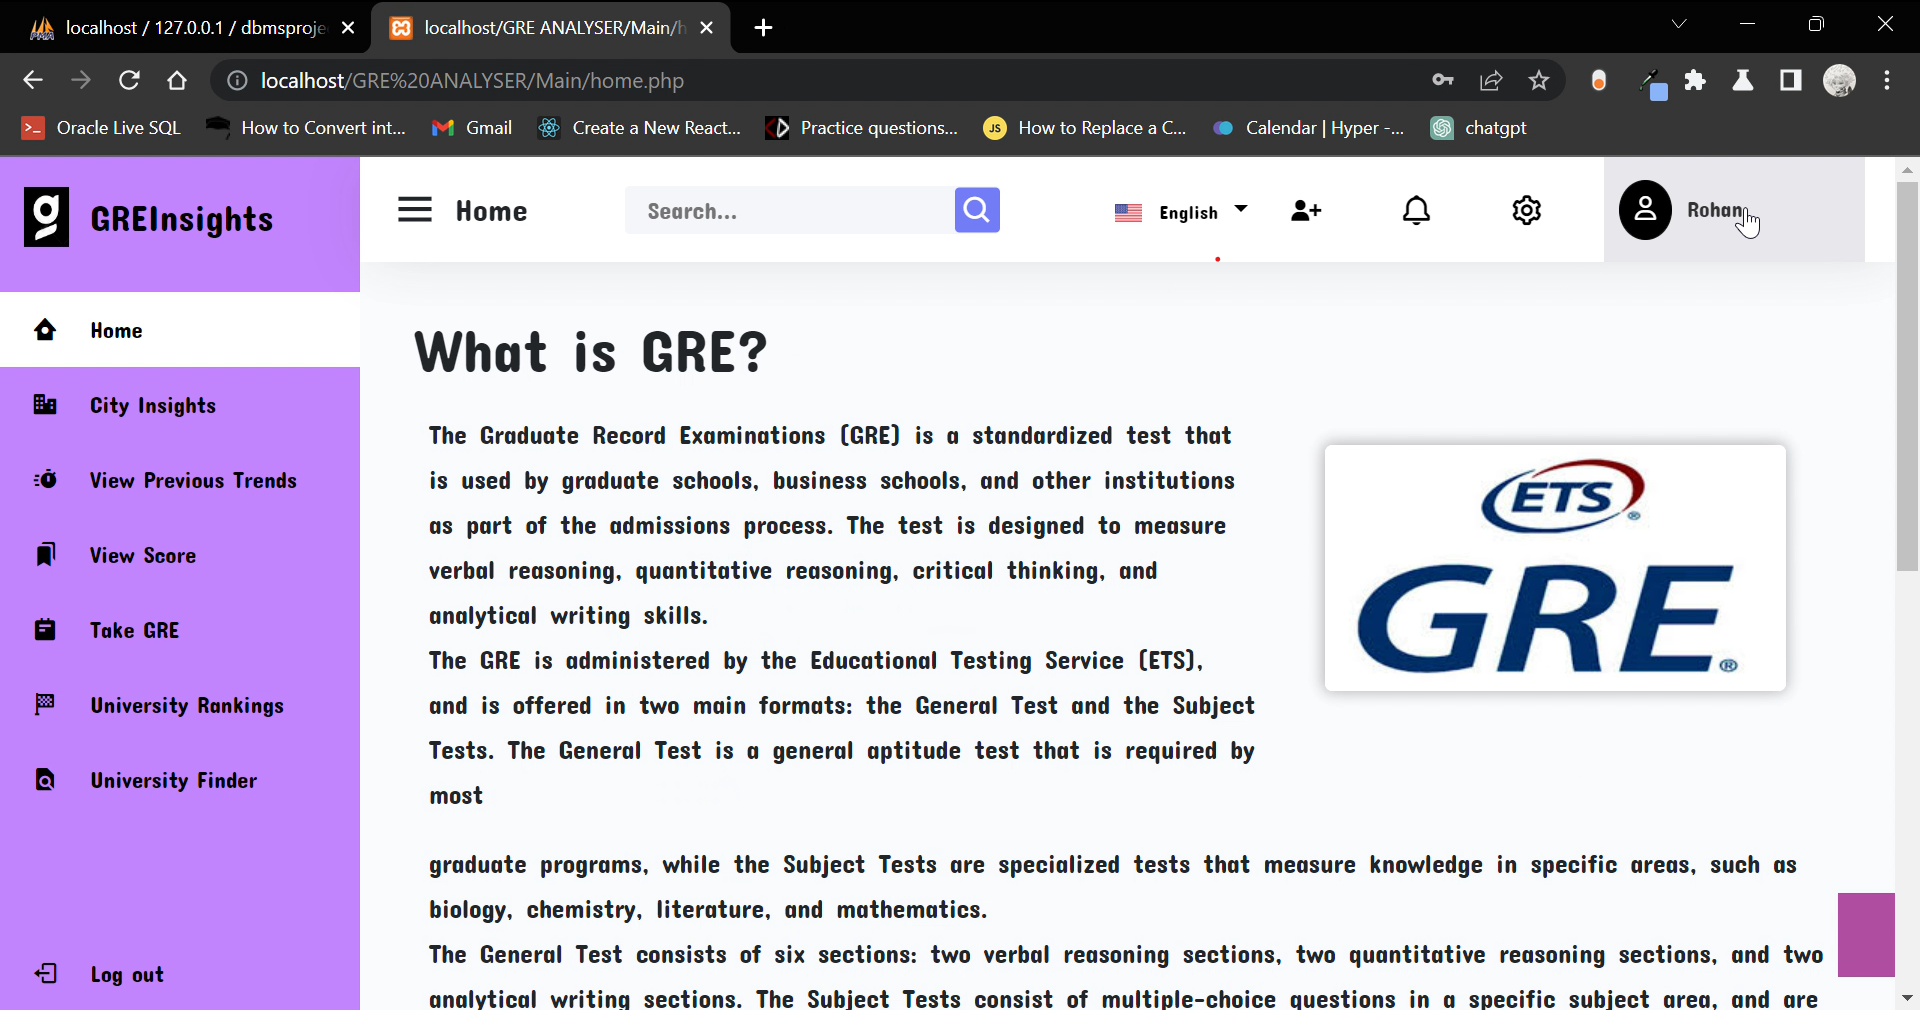Click the browser bookmark star icon
Viewport: 1920px width, 1010px height.
(1539, 80)
